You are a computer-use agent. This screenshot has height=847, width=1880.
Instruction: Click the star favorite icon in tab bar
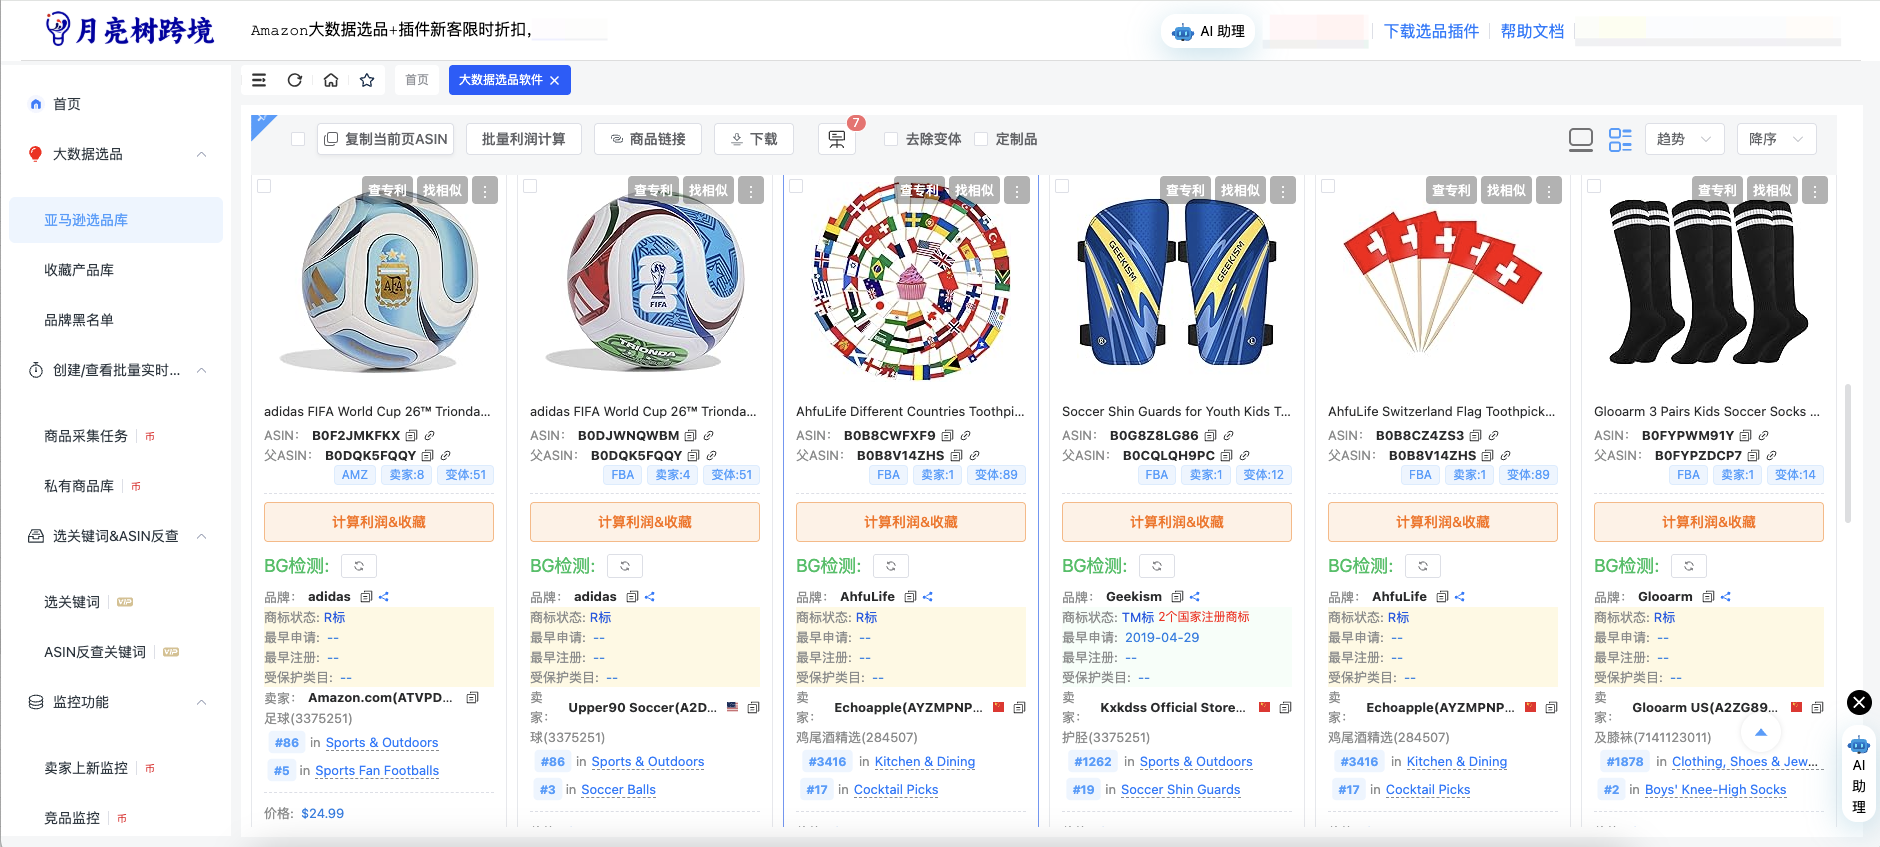pos(367,80)
